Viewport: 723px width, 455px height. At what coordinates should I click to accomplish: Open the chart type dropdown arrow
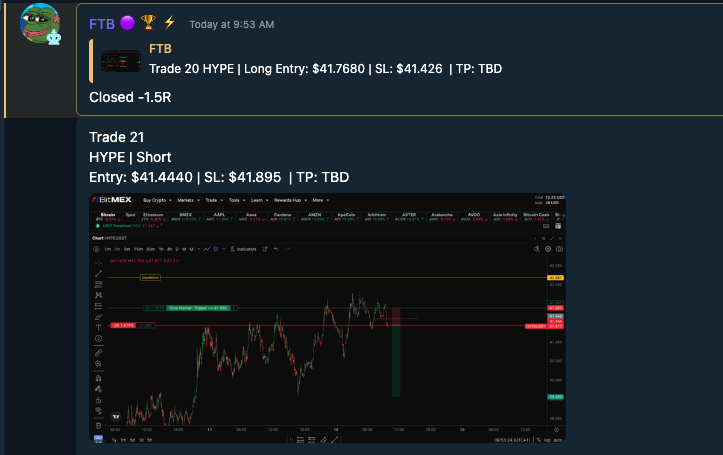pyautogui.click(x=224, y=249)
